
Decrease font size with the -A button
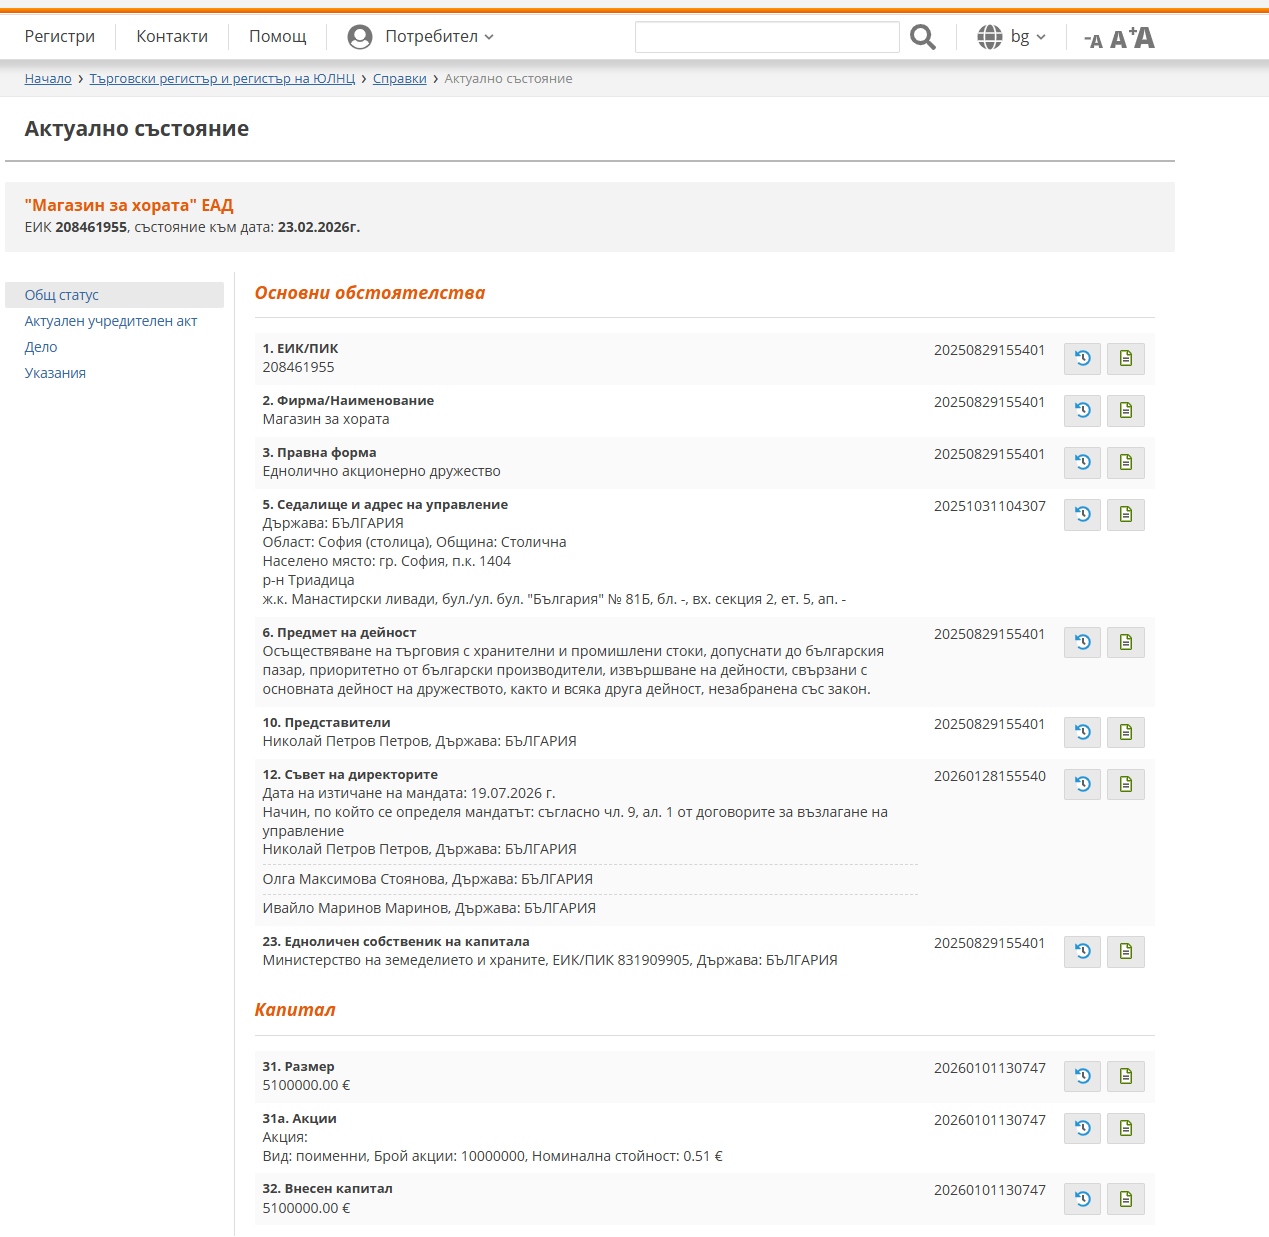[x=1093, y=41]
